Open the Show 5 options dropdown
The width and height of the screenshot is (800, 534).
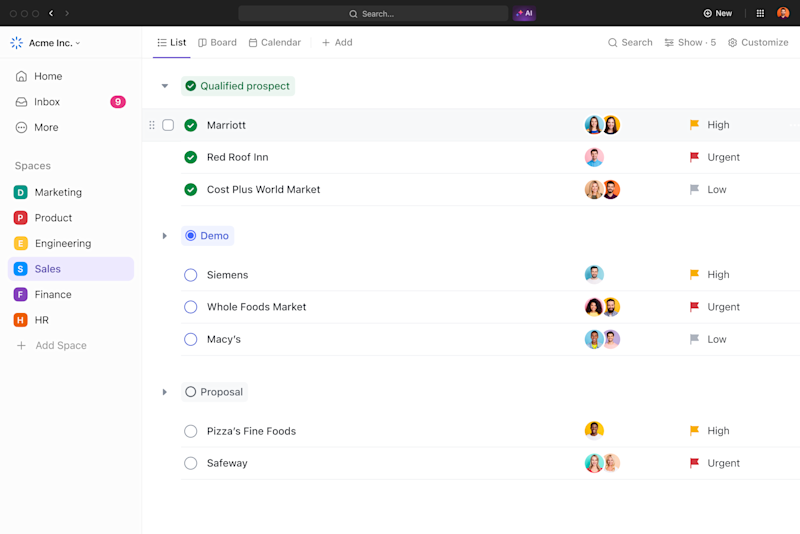690,42
